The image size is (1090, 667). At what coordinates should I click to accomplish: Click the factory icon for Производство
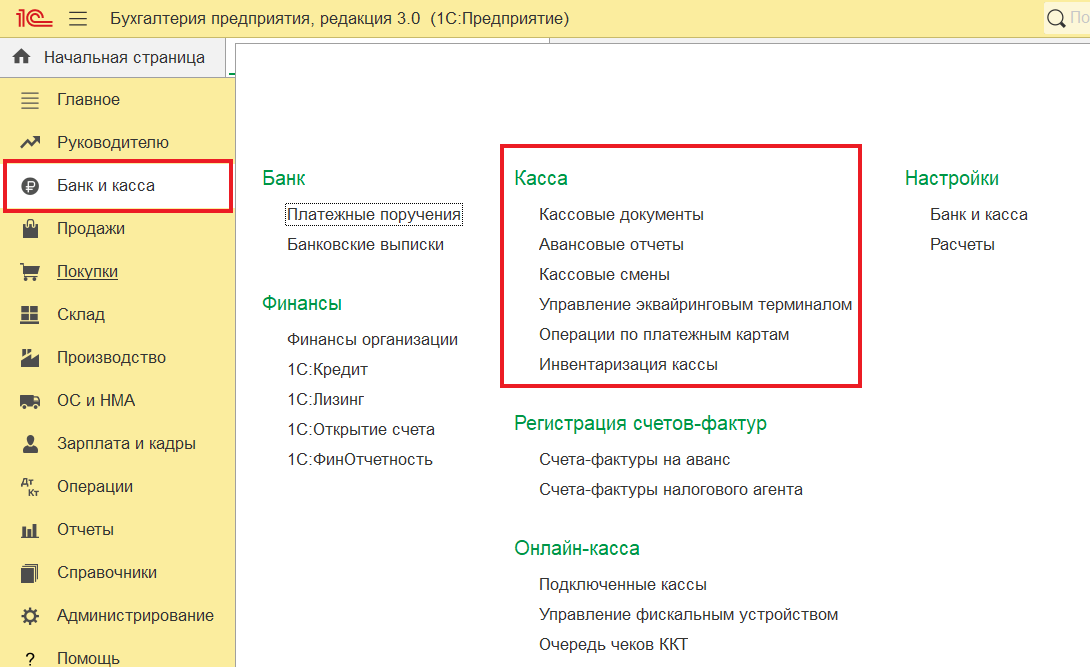point(30,358)
